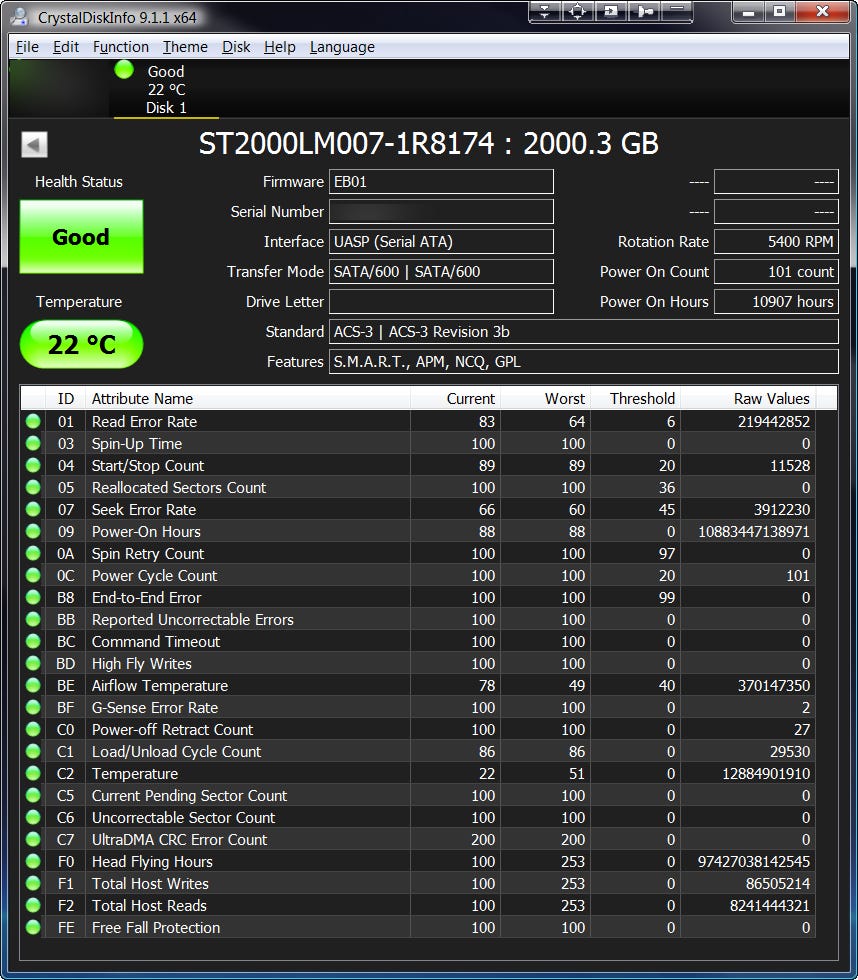Click the Attribute Name column header
This screenshot has height=980, width=858.
click(x=247, y=399)
